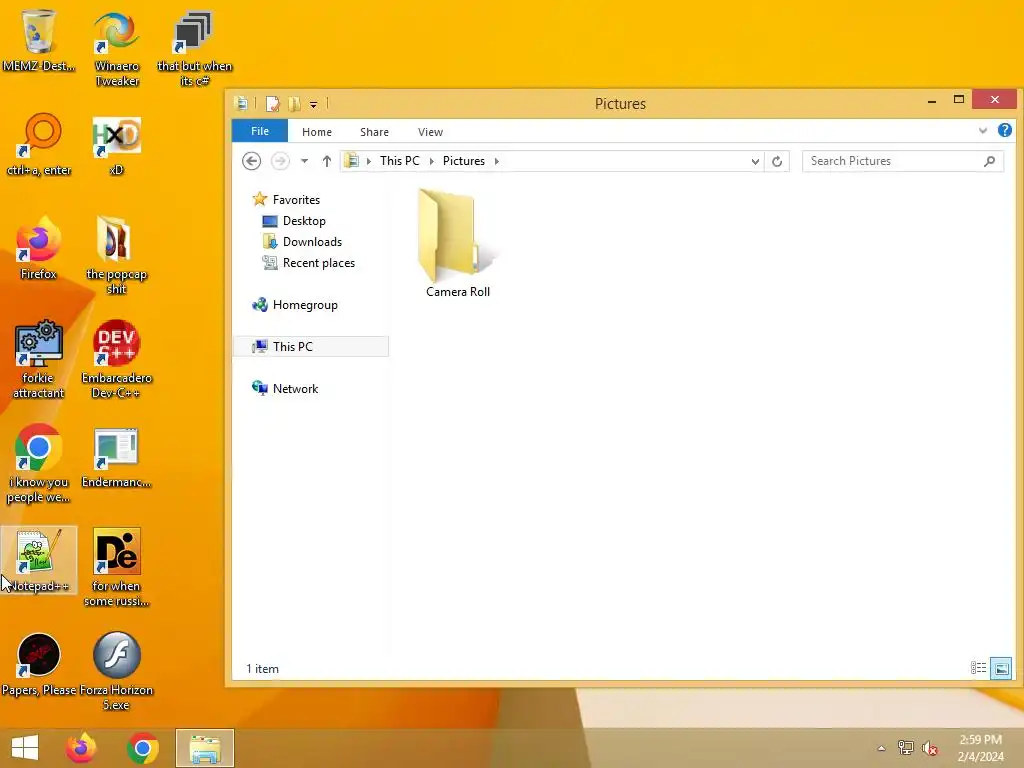Go back with the Back arrow

[251, 161]
